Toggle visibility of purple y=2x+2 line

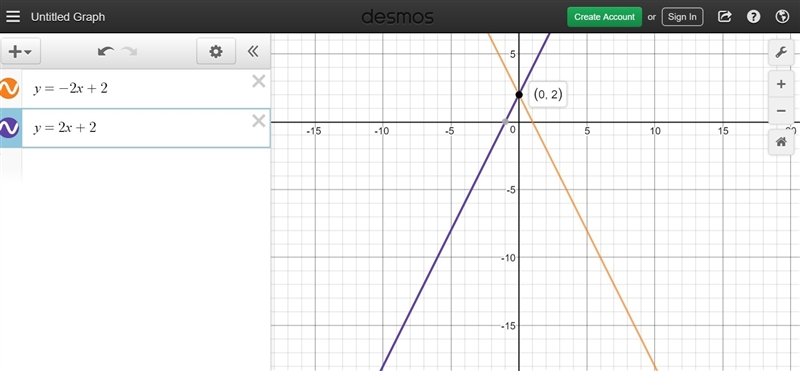pos(9,128)
